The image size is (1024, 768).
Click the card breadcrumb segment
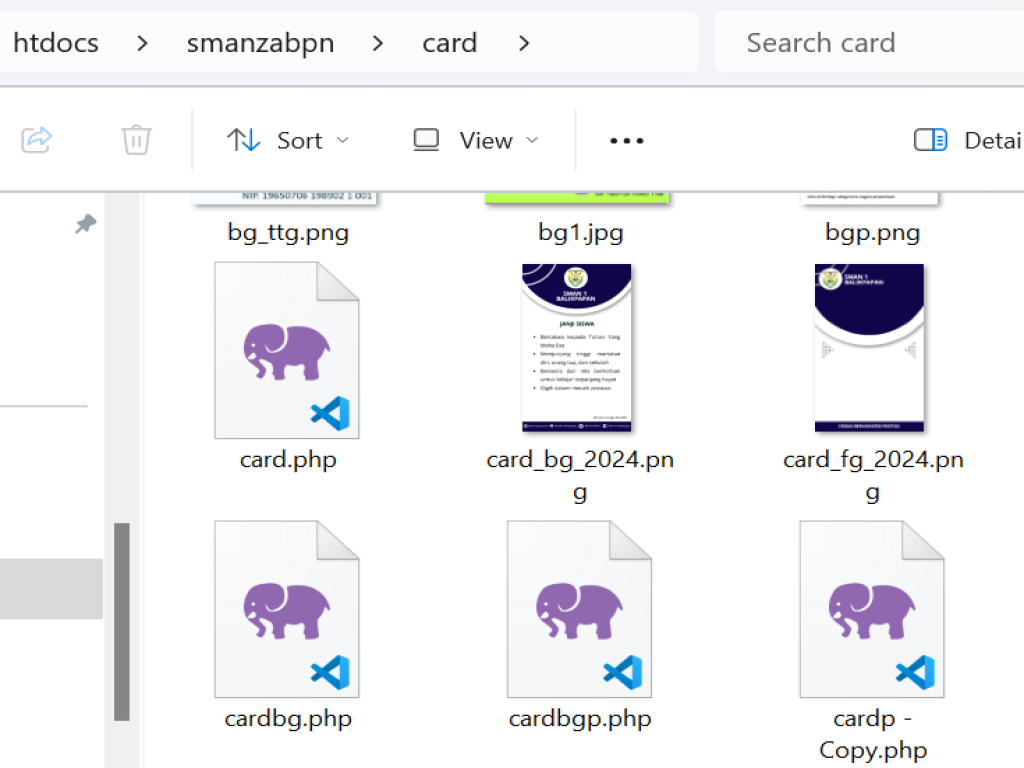coord(449,43)
